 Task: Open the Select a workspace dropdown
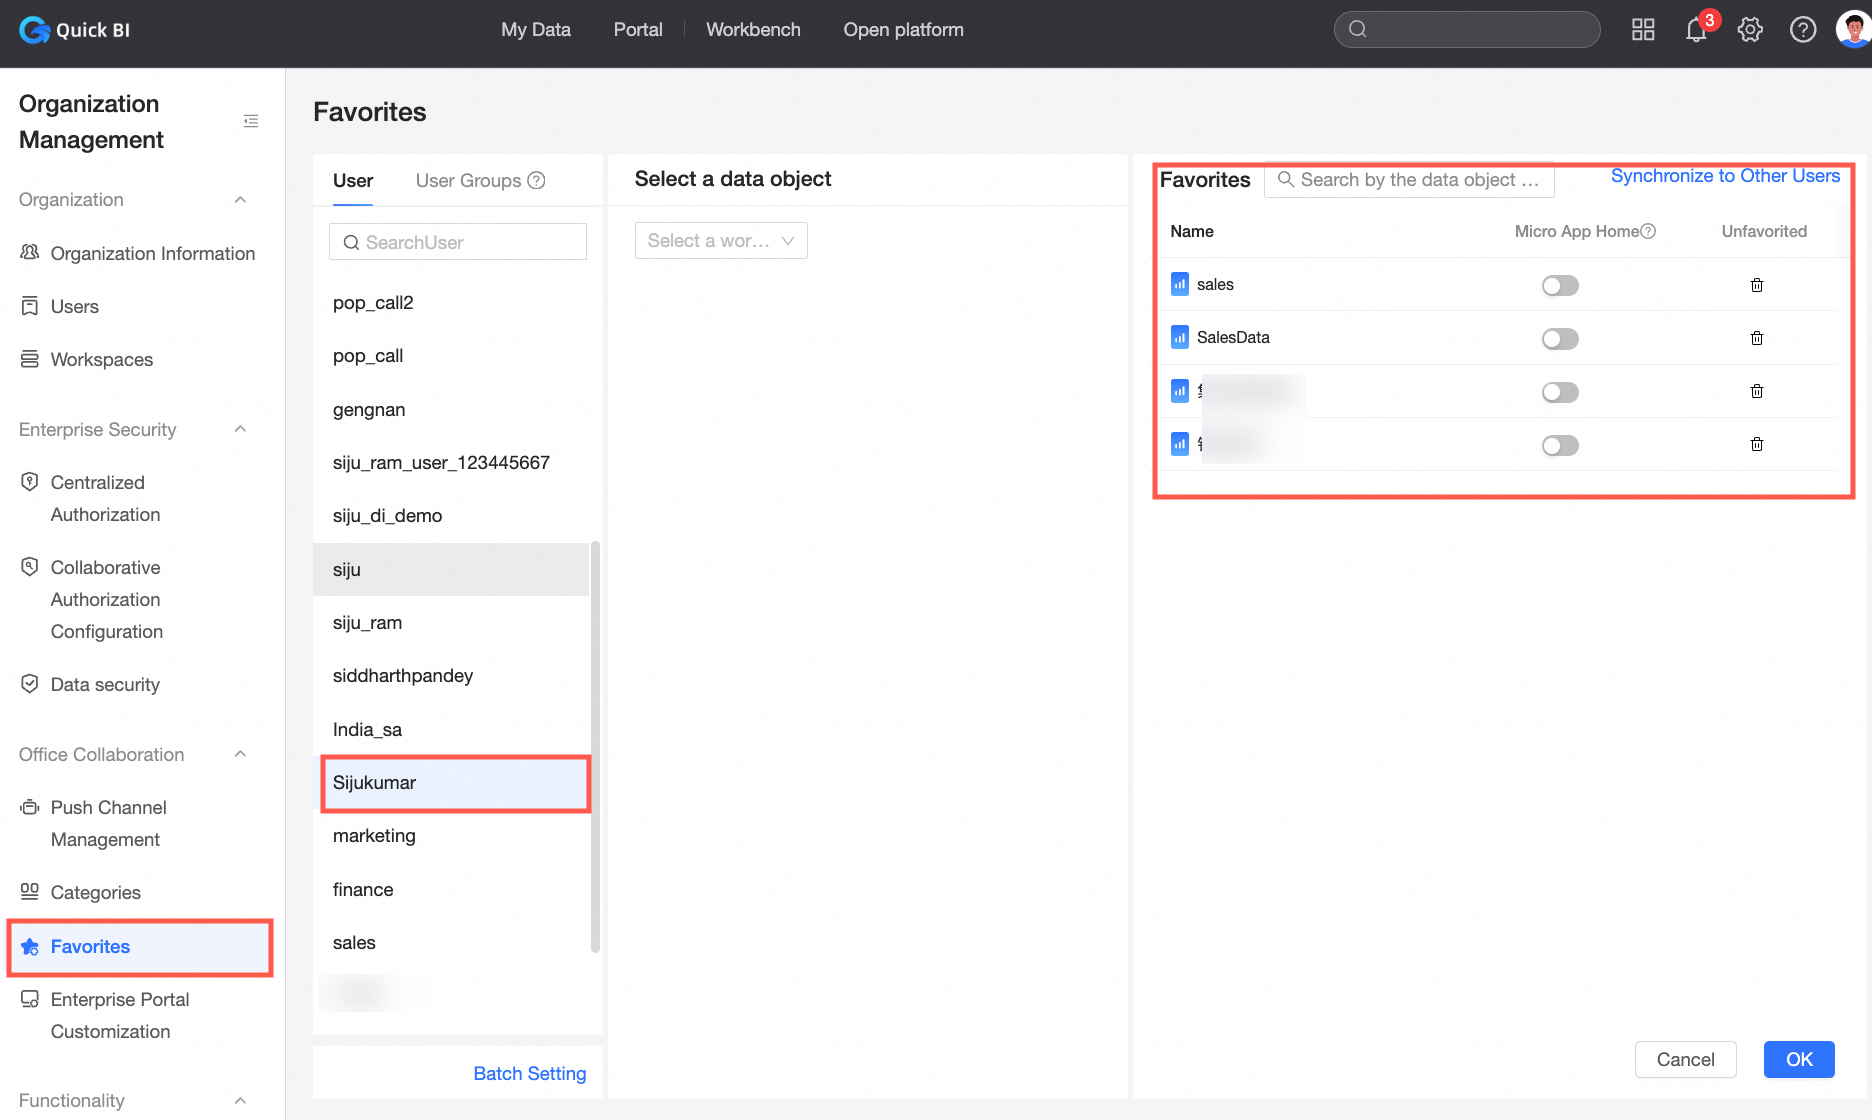pos(721,241)
